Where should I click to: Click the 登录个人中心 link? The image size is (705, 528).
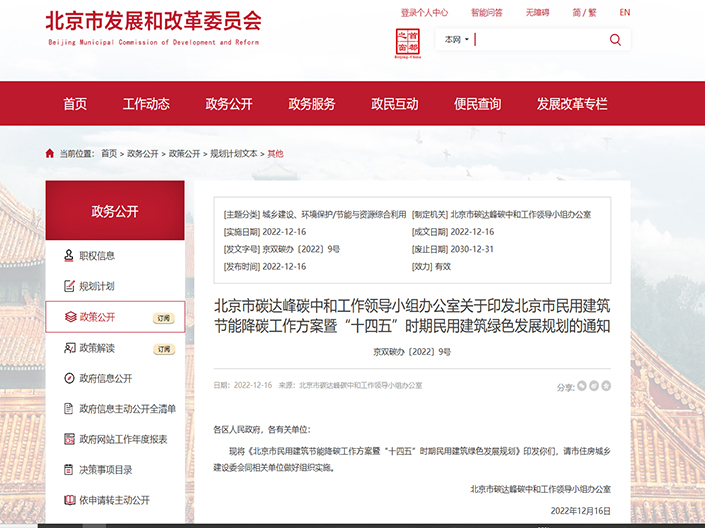(x=424, y=13)
